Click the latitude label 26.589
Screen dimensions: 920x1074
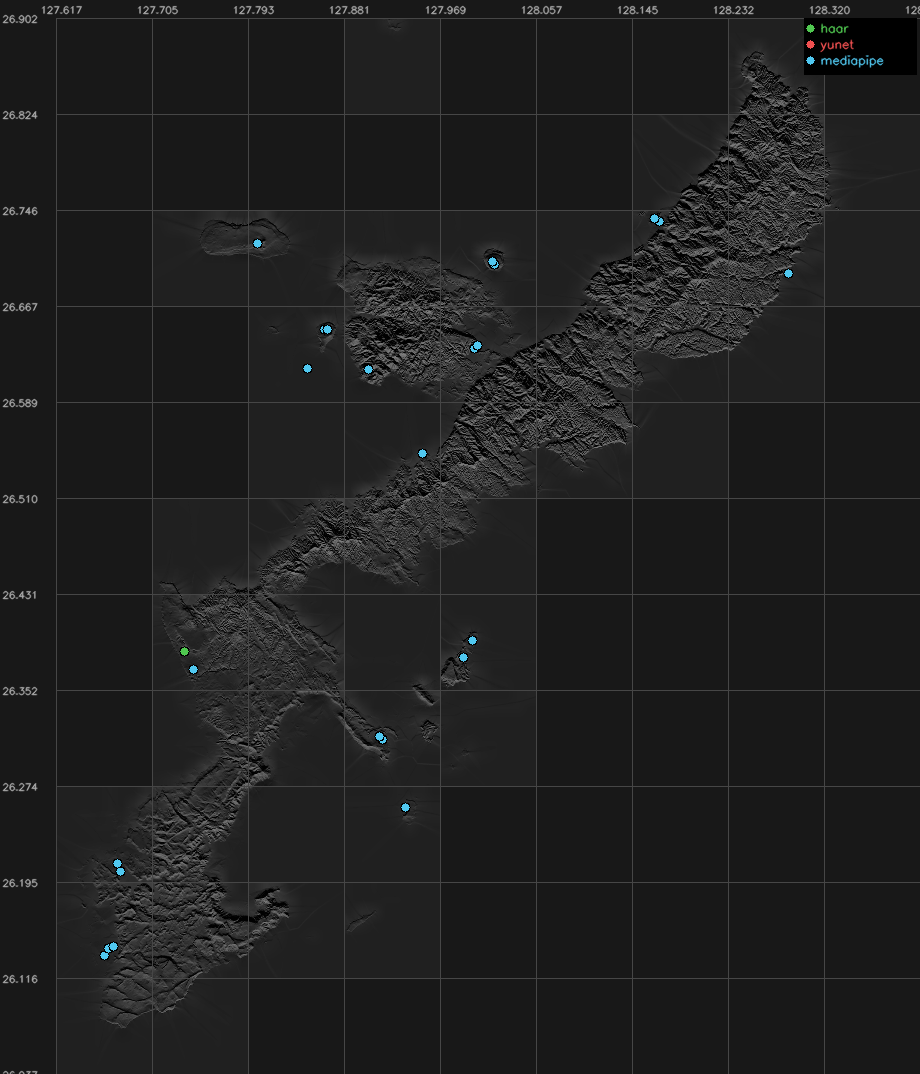pos(20,403)
